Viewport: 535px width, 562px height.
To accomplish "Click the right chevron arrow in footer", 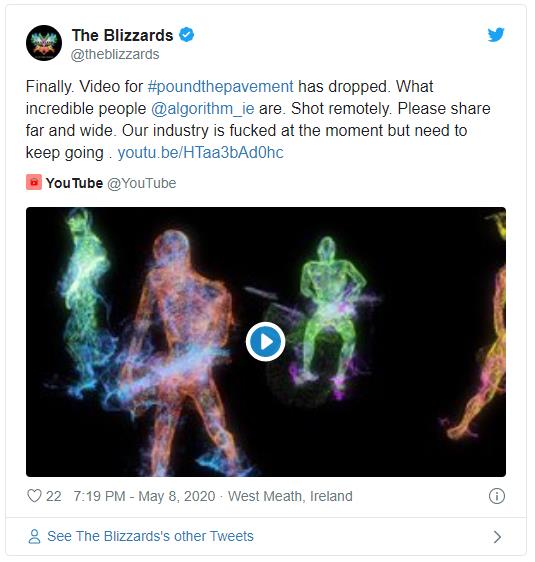I will click(x=497, y=537).
